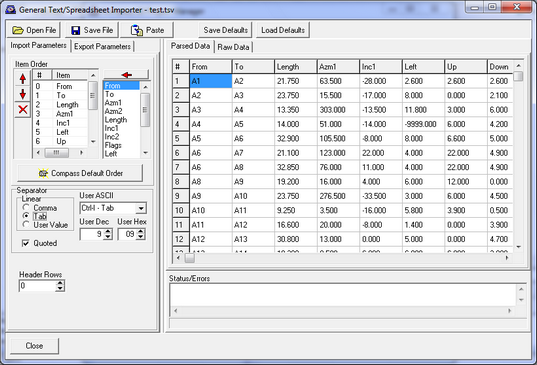Click the Status/Errors text area

(x=343, y=295)
